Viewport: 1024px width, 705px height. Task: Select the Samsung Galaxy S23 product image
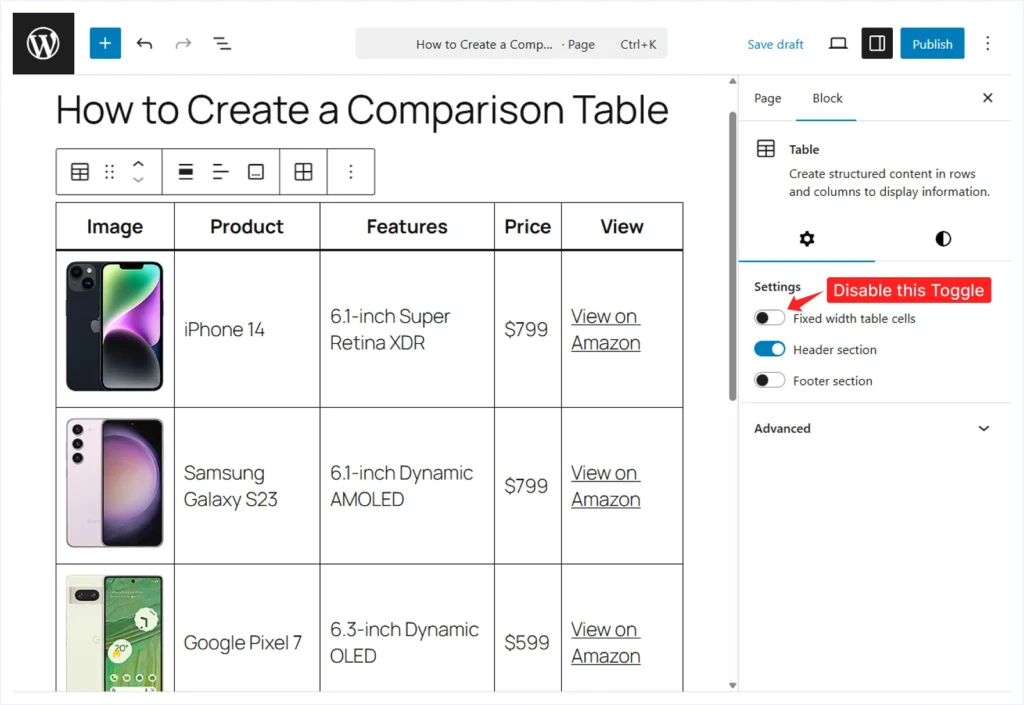click(x=114, y=483)
